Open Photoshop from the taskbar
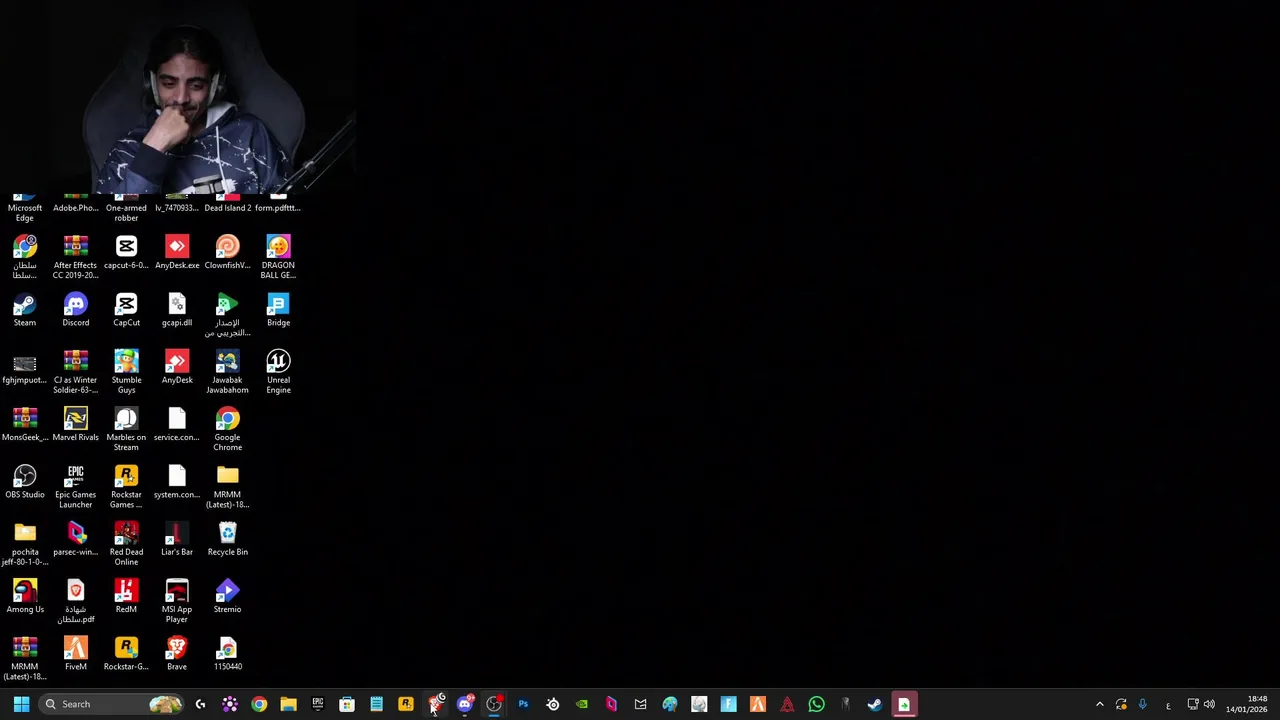Viewport: 1280px width, 720px height. (x=523, y=704)
